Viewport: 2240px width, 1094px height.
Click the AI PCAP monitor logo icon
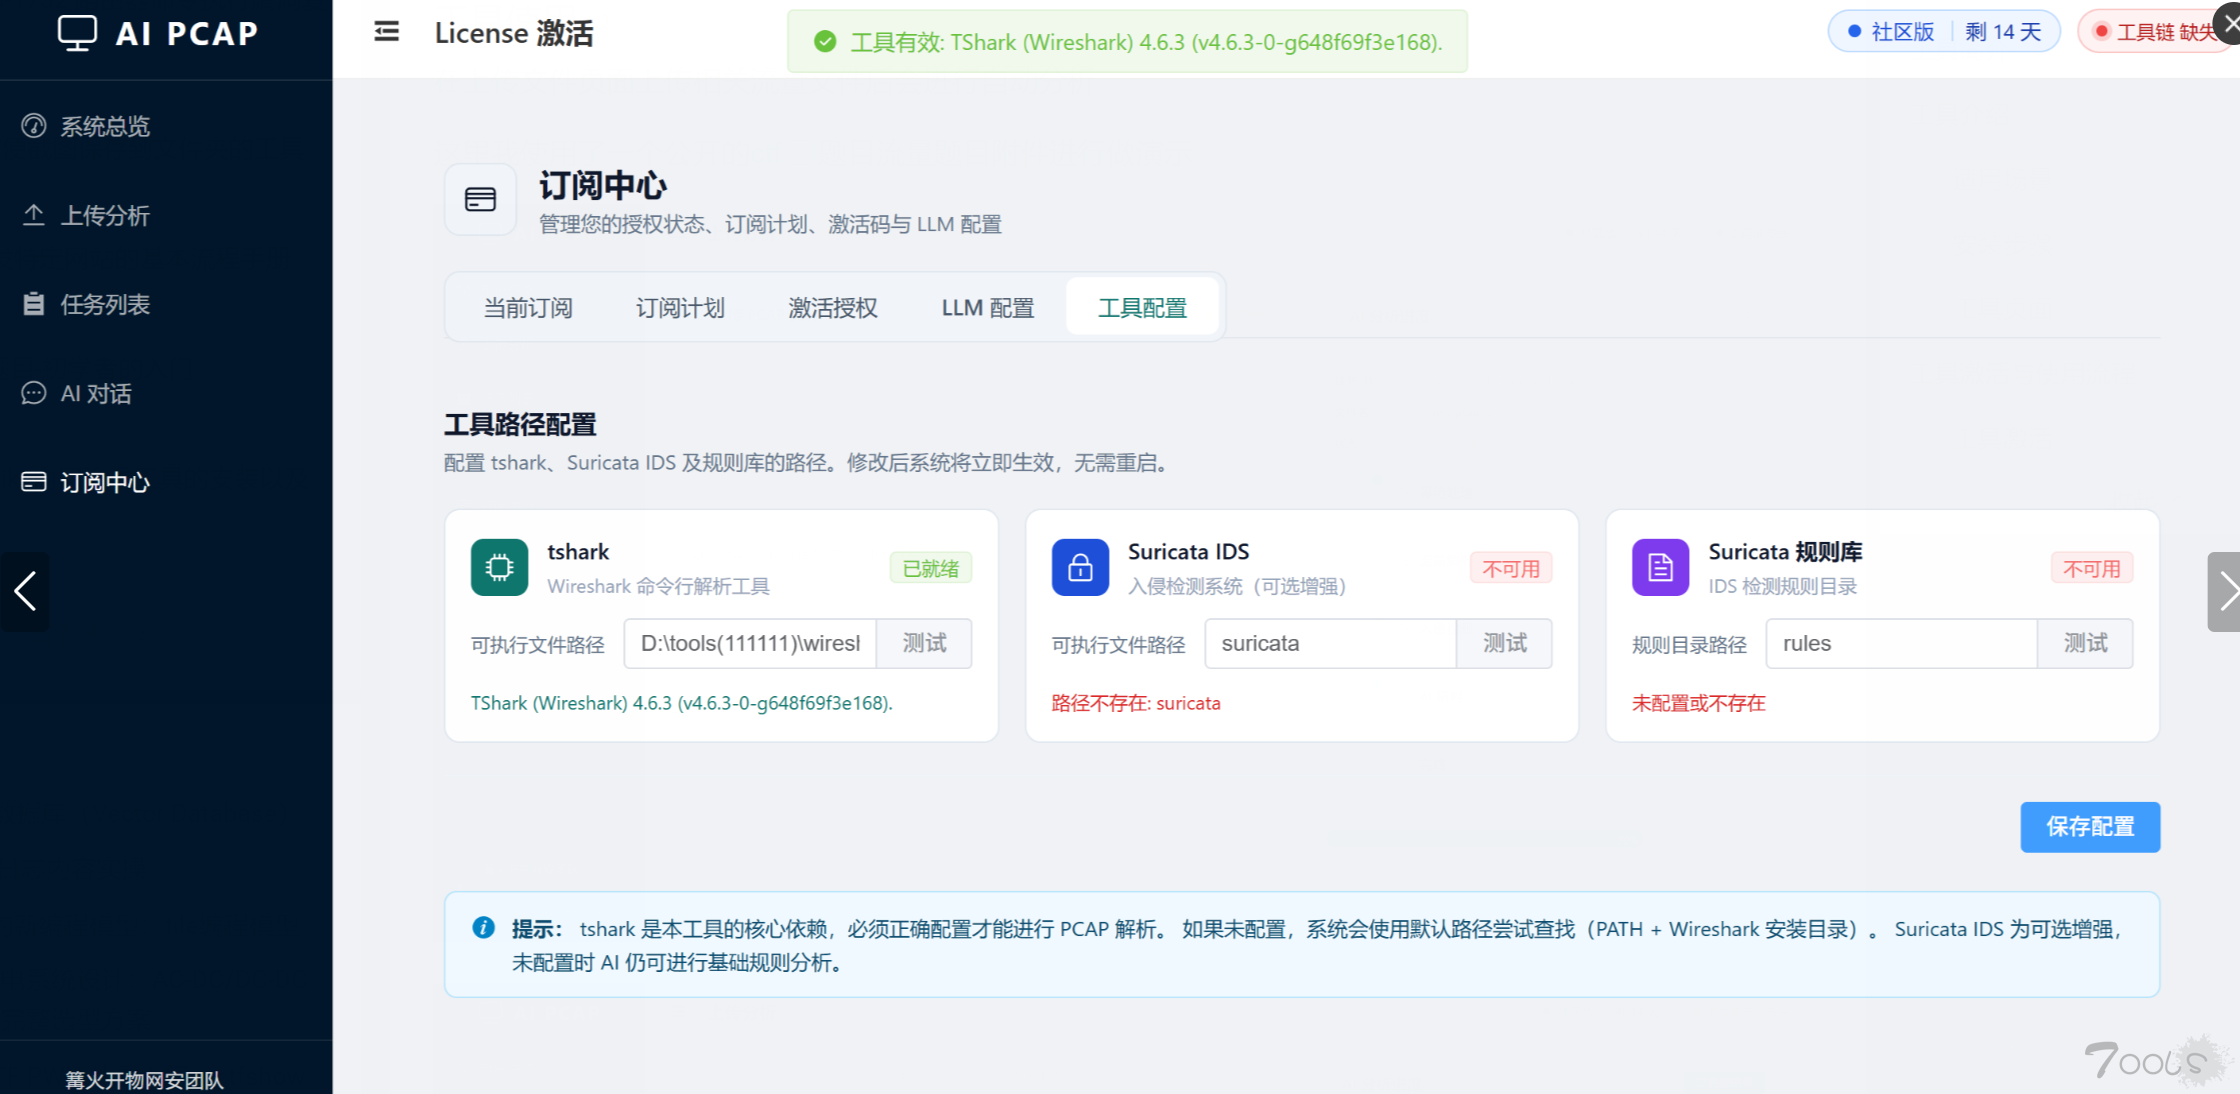coord(77,32)
